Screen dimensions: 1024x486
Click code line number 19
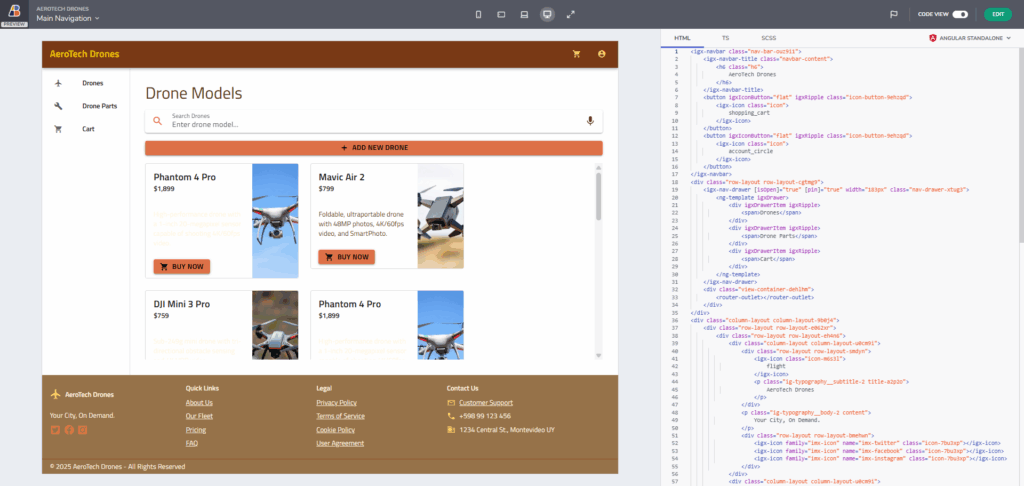tap(675, 189)
